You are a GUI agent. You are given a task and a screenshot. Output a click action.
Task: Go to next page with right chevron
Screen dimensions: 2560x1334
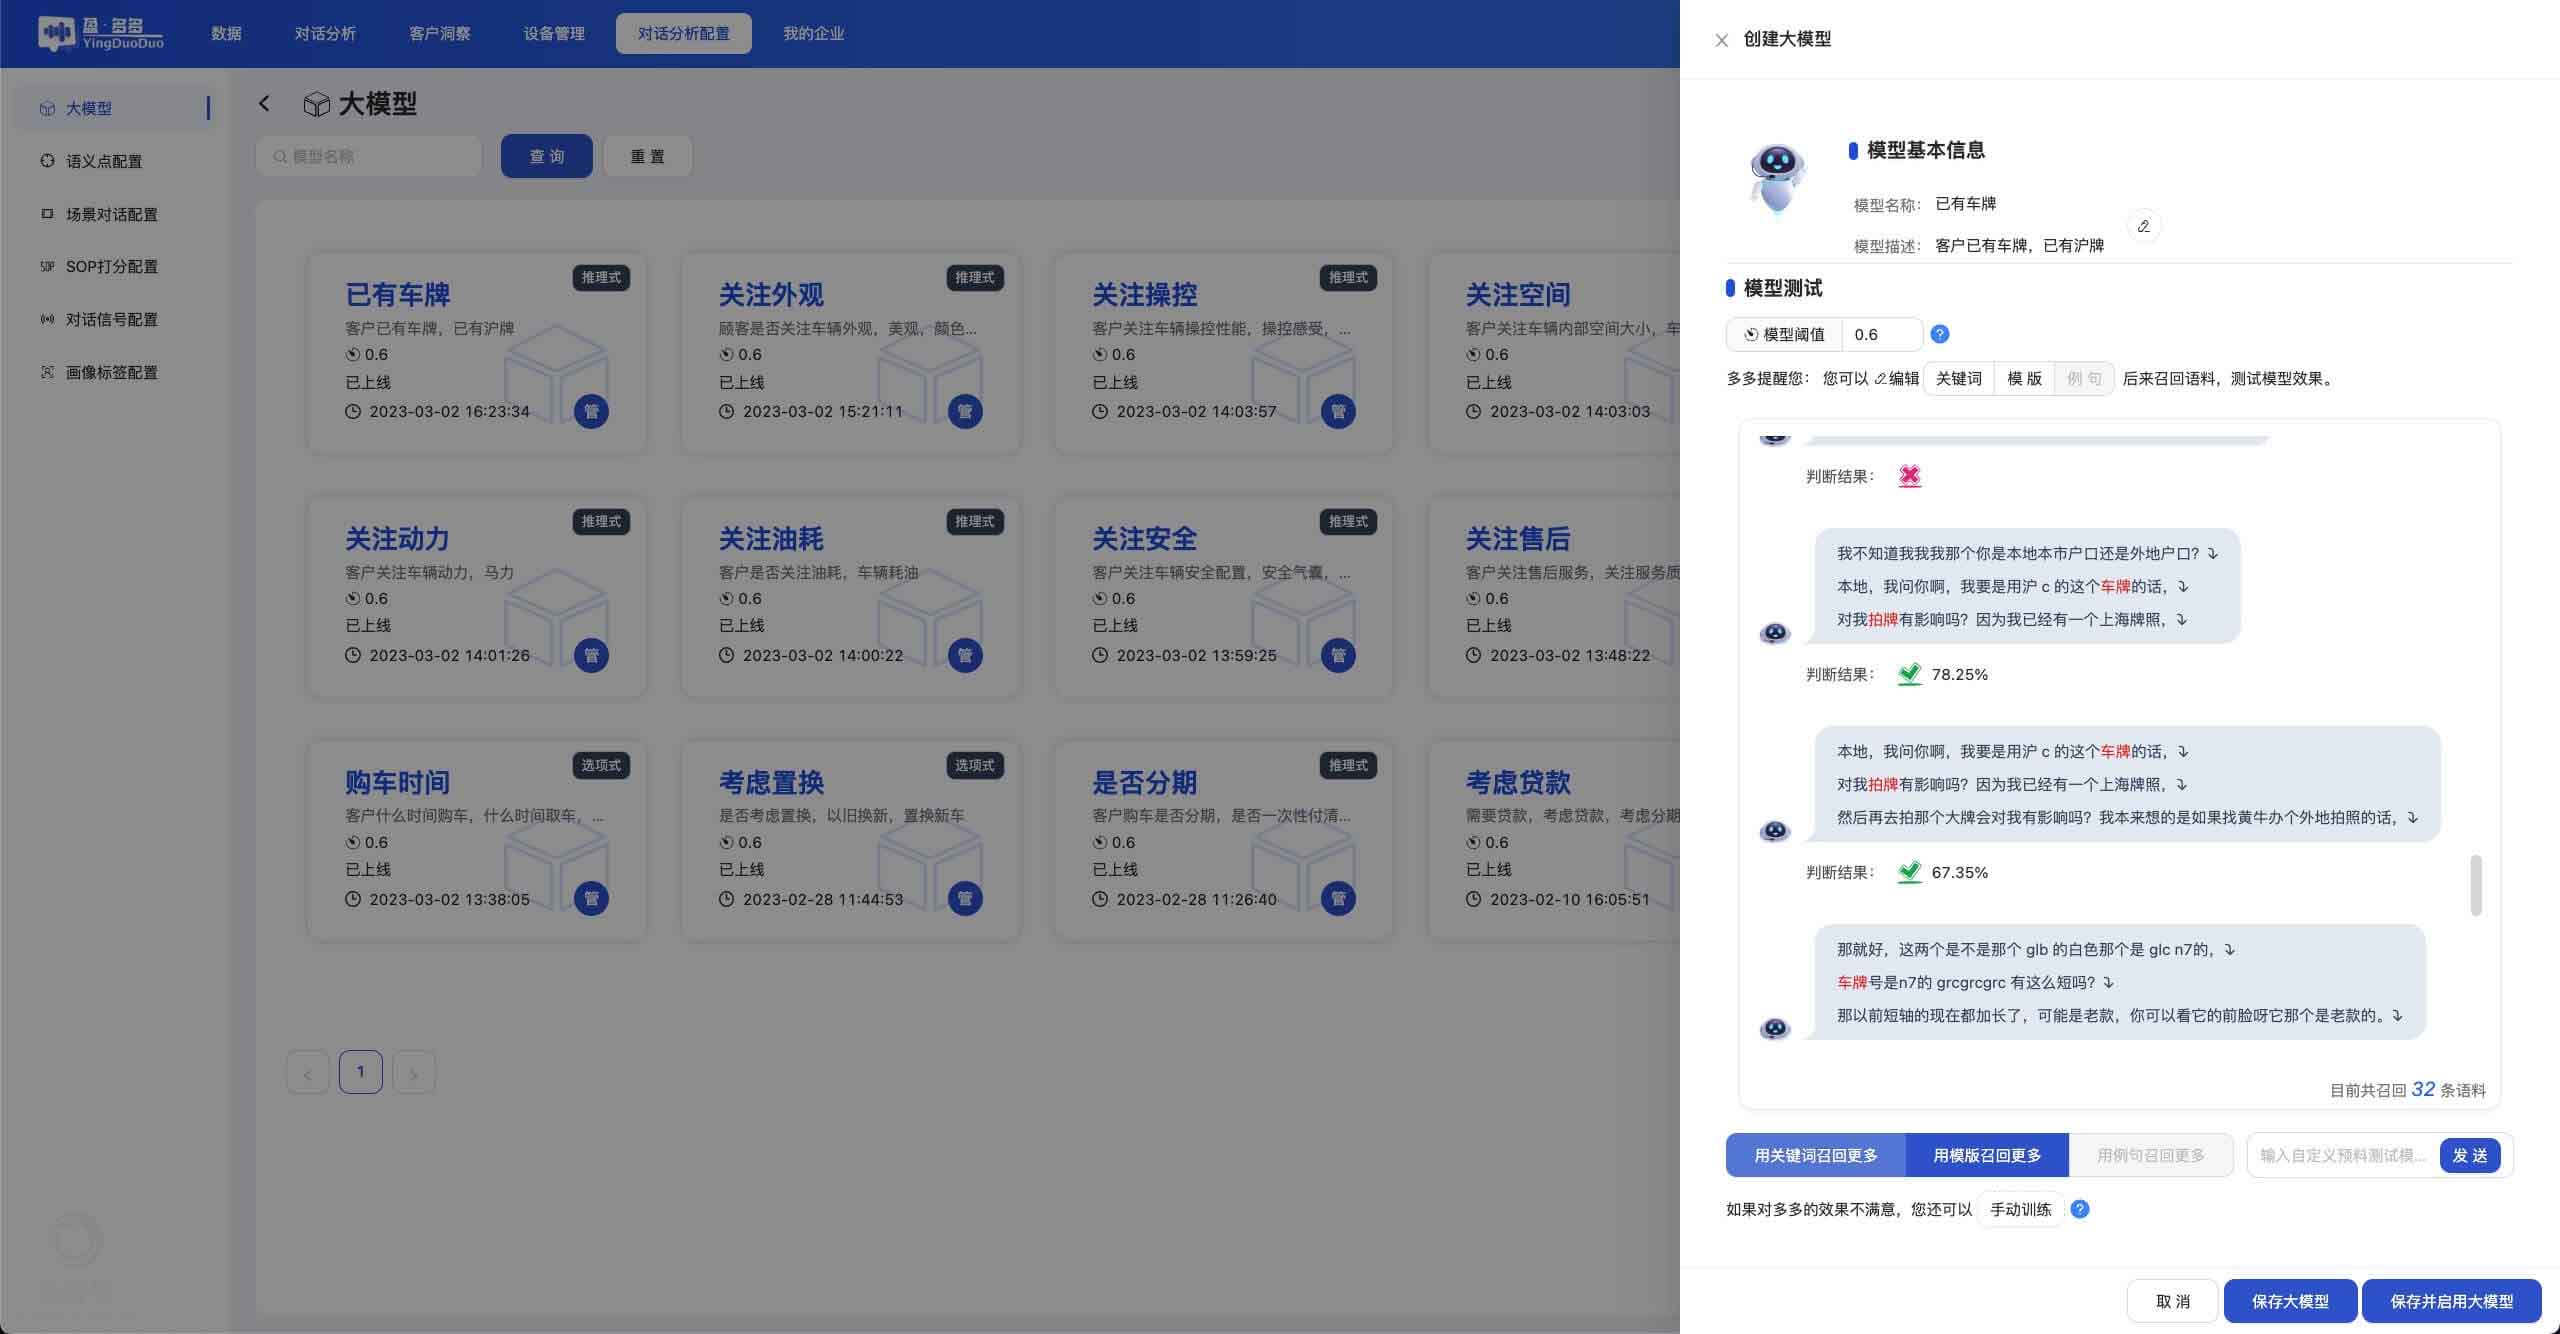(414, 1073)
